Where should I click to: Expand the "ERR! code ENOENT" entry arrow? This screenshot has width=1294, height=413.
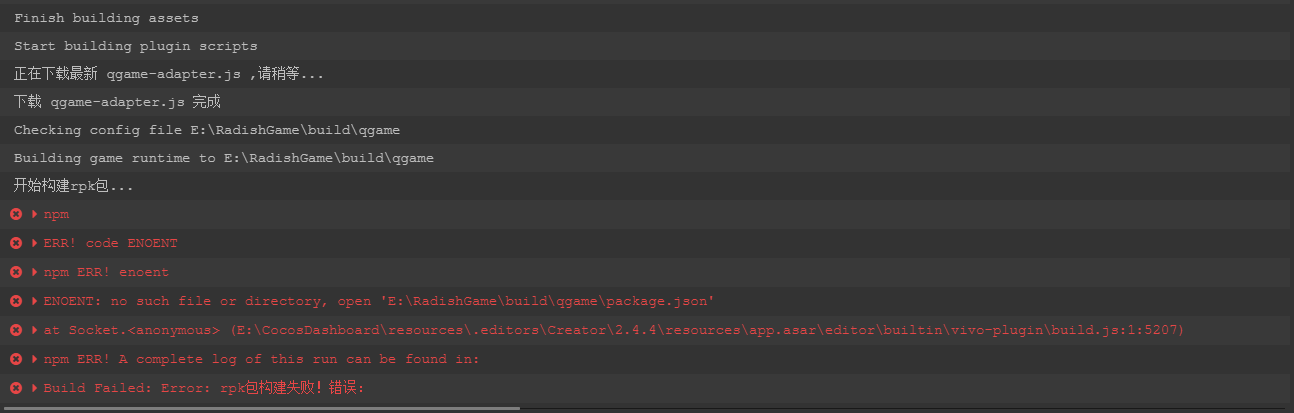[x=35, y=243]
